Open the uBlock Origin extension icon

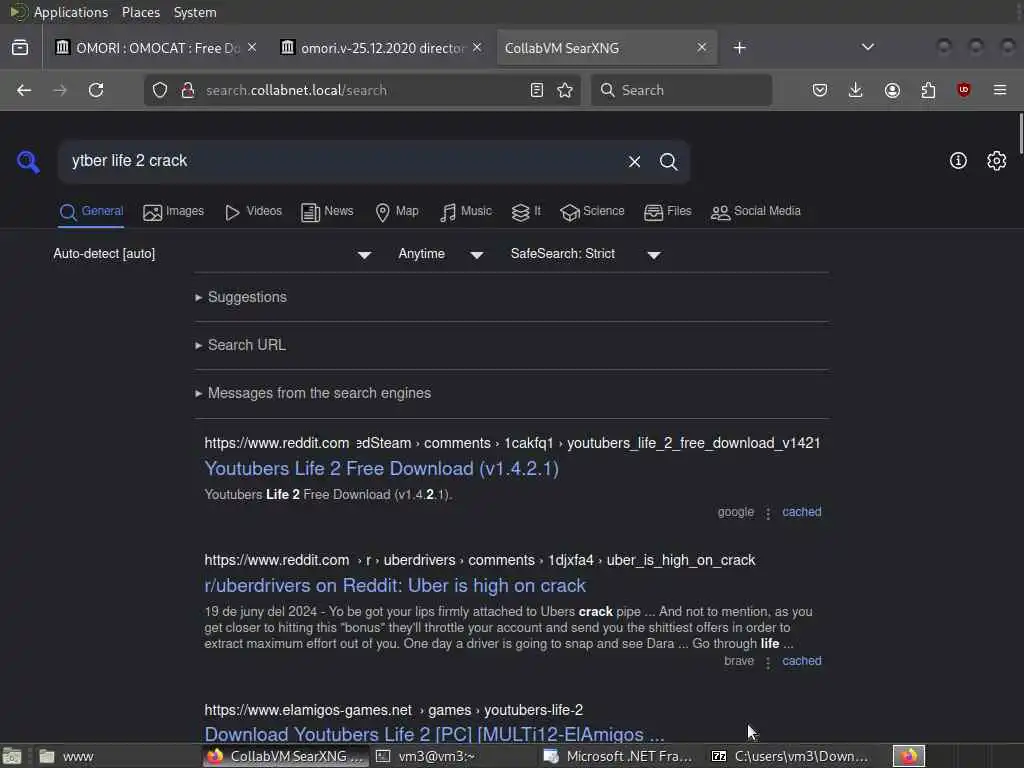click(963, 90)
